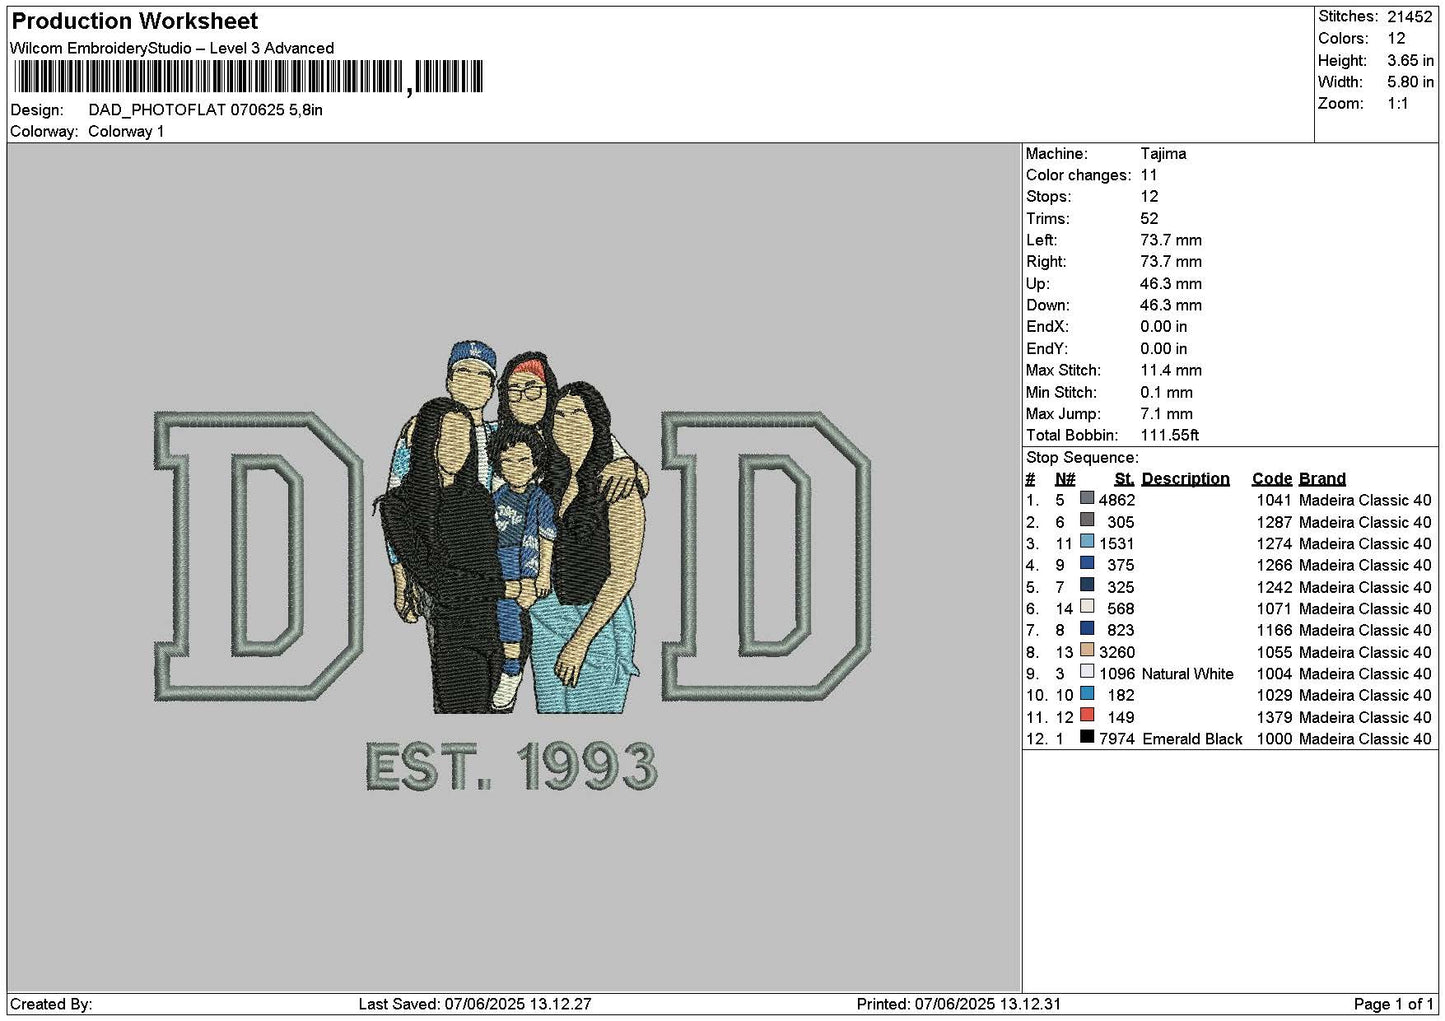Click the Emerald Black thread swatch
The image size is (1445, 1021).
click(1087, 738)
